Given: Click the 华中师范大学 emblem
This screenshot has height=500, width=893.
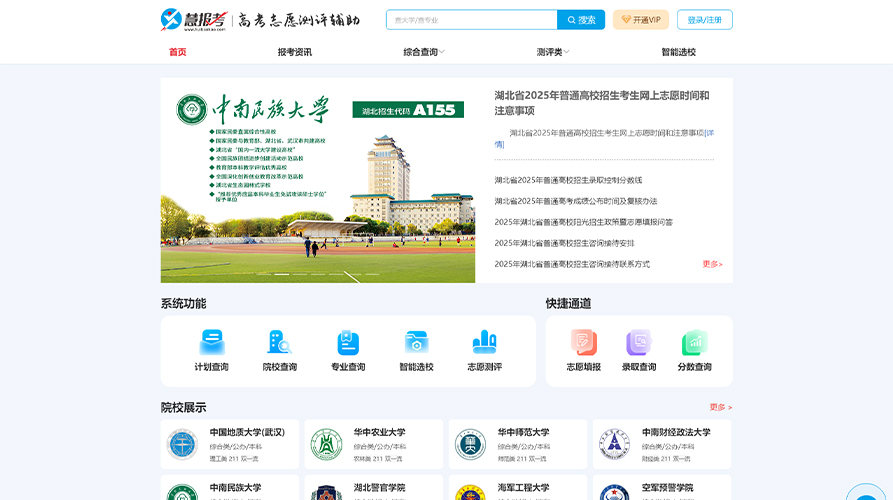Looking at the screenshot, I should pyautogui.click(x=470, y=444).
